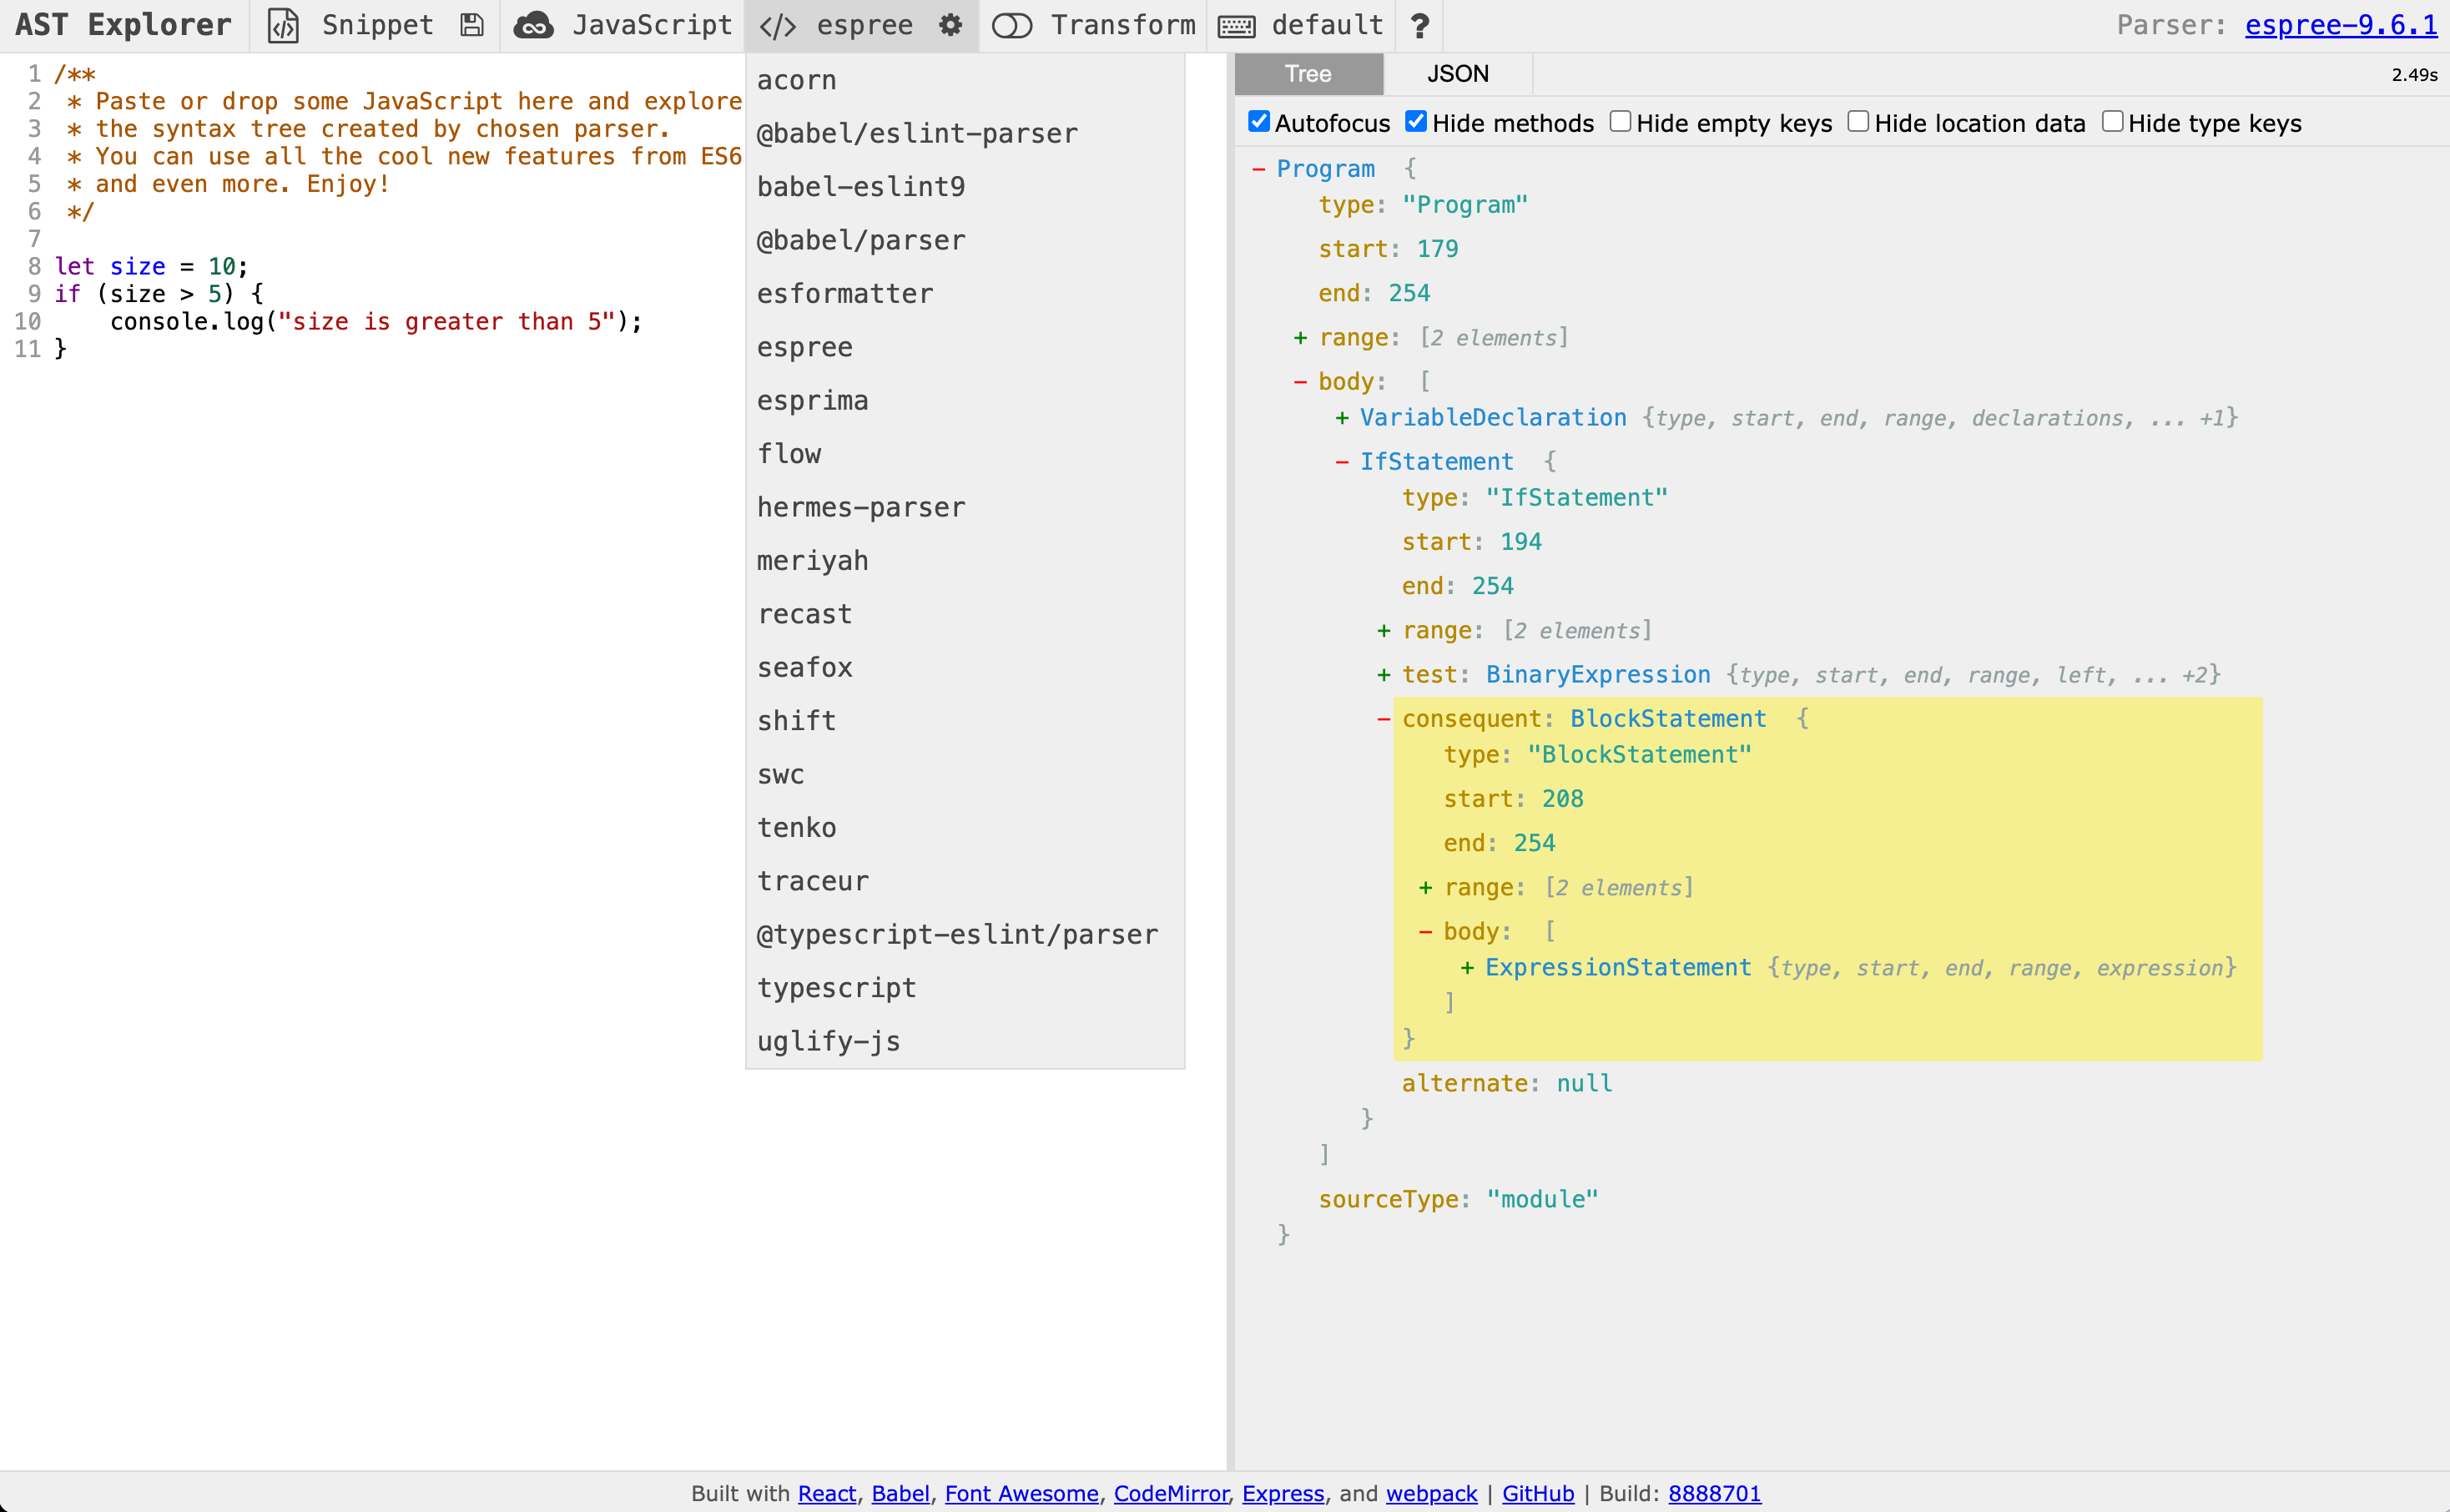The height and width of the screenshot is (1512, 2450).
Task: Collapse the consequent BlockStatement node
Action: pyautogui.click(x=1384, y=719)
